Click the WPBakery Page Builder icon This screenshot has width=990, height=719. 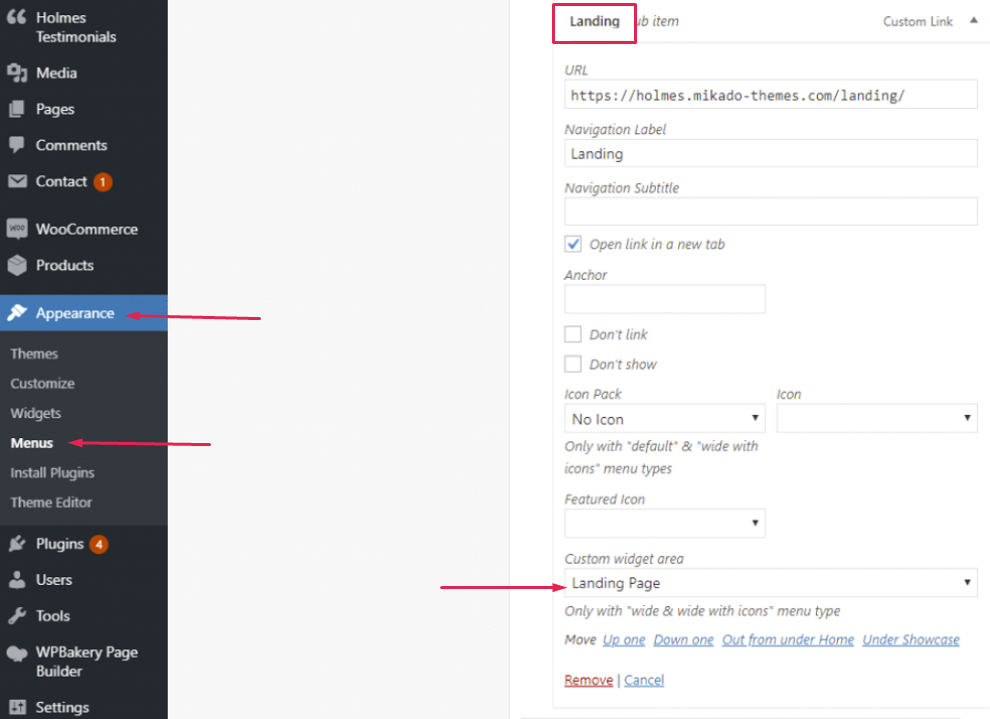pos(17,653)
